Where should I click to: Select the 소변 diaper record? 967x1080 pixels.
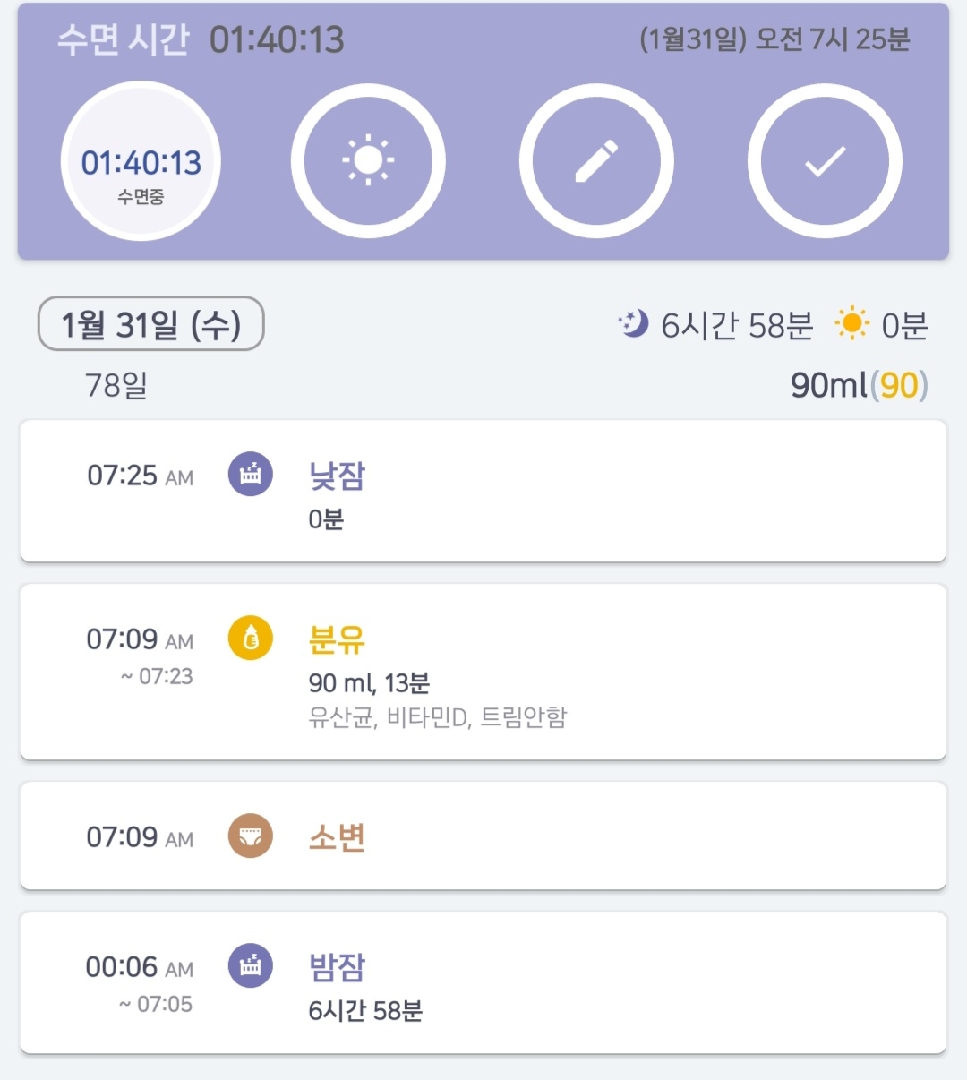[x=337, y=837]
